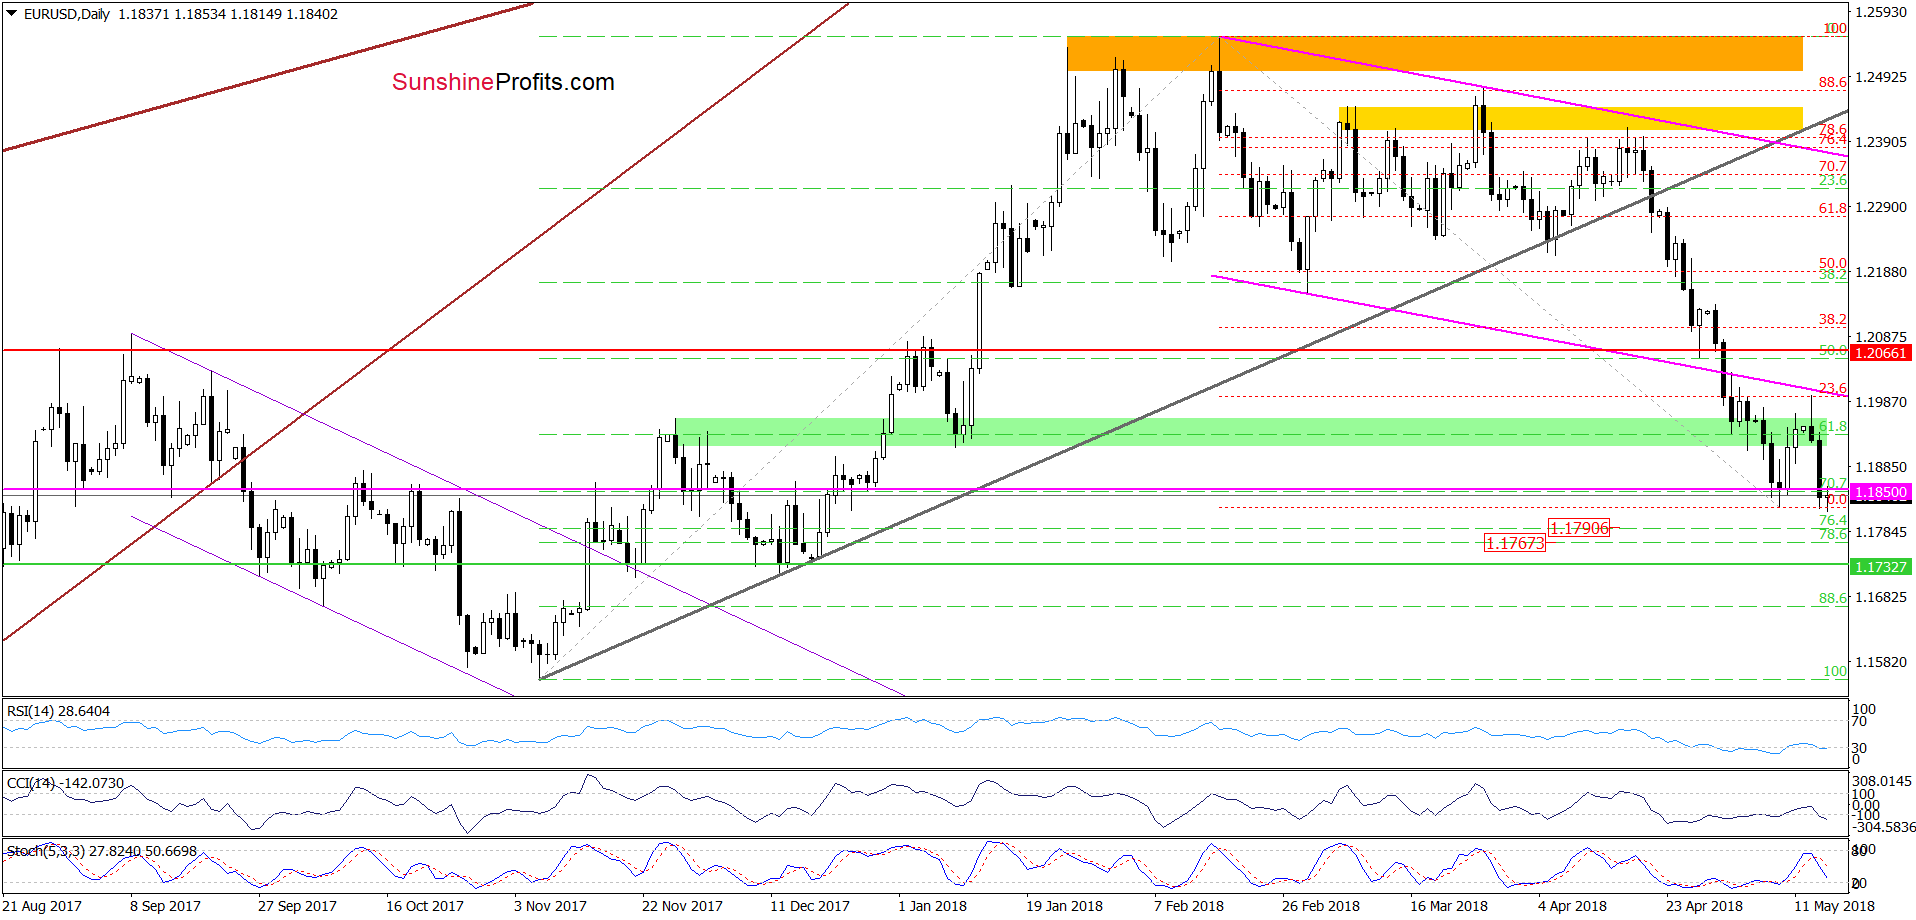This screenshot has width=1916, height=920.
Task: Click the 1.17845 price axis value
Action: point(1880,532)
